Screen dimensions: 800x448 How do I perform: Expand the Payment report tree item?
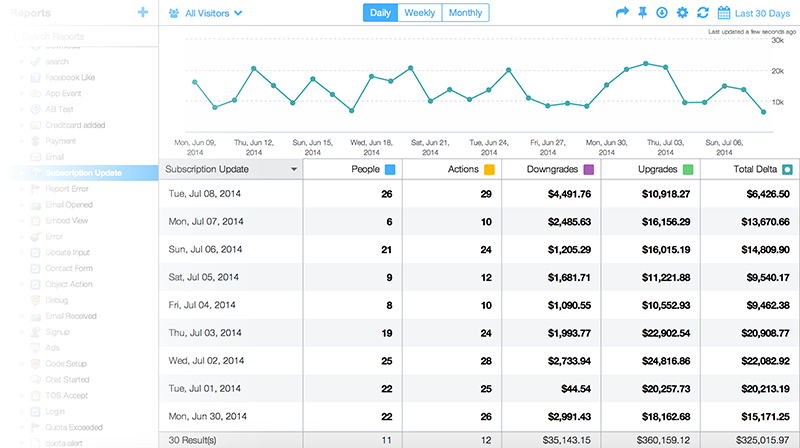coord(22,141)
